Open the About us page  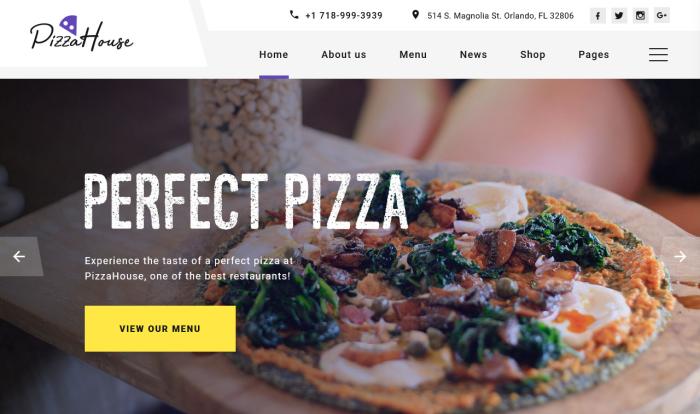click(x=344, y=54)
